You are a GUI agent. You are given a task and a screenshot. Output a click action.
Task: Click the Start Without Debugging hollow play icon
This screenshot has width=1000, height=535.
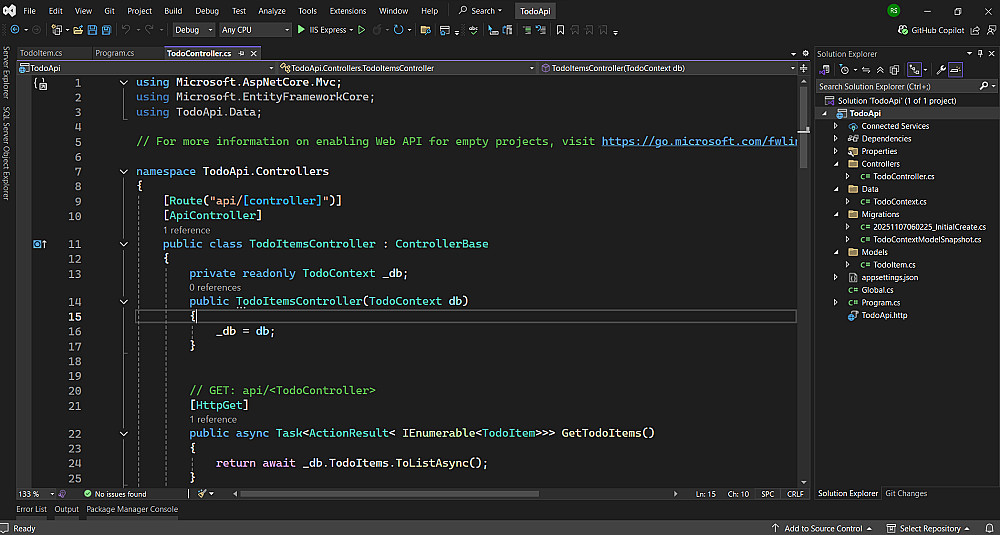[362, 30]
